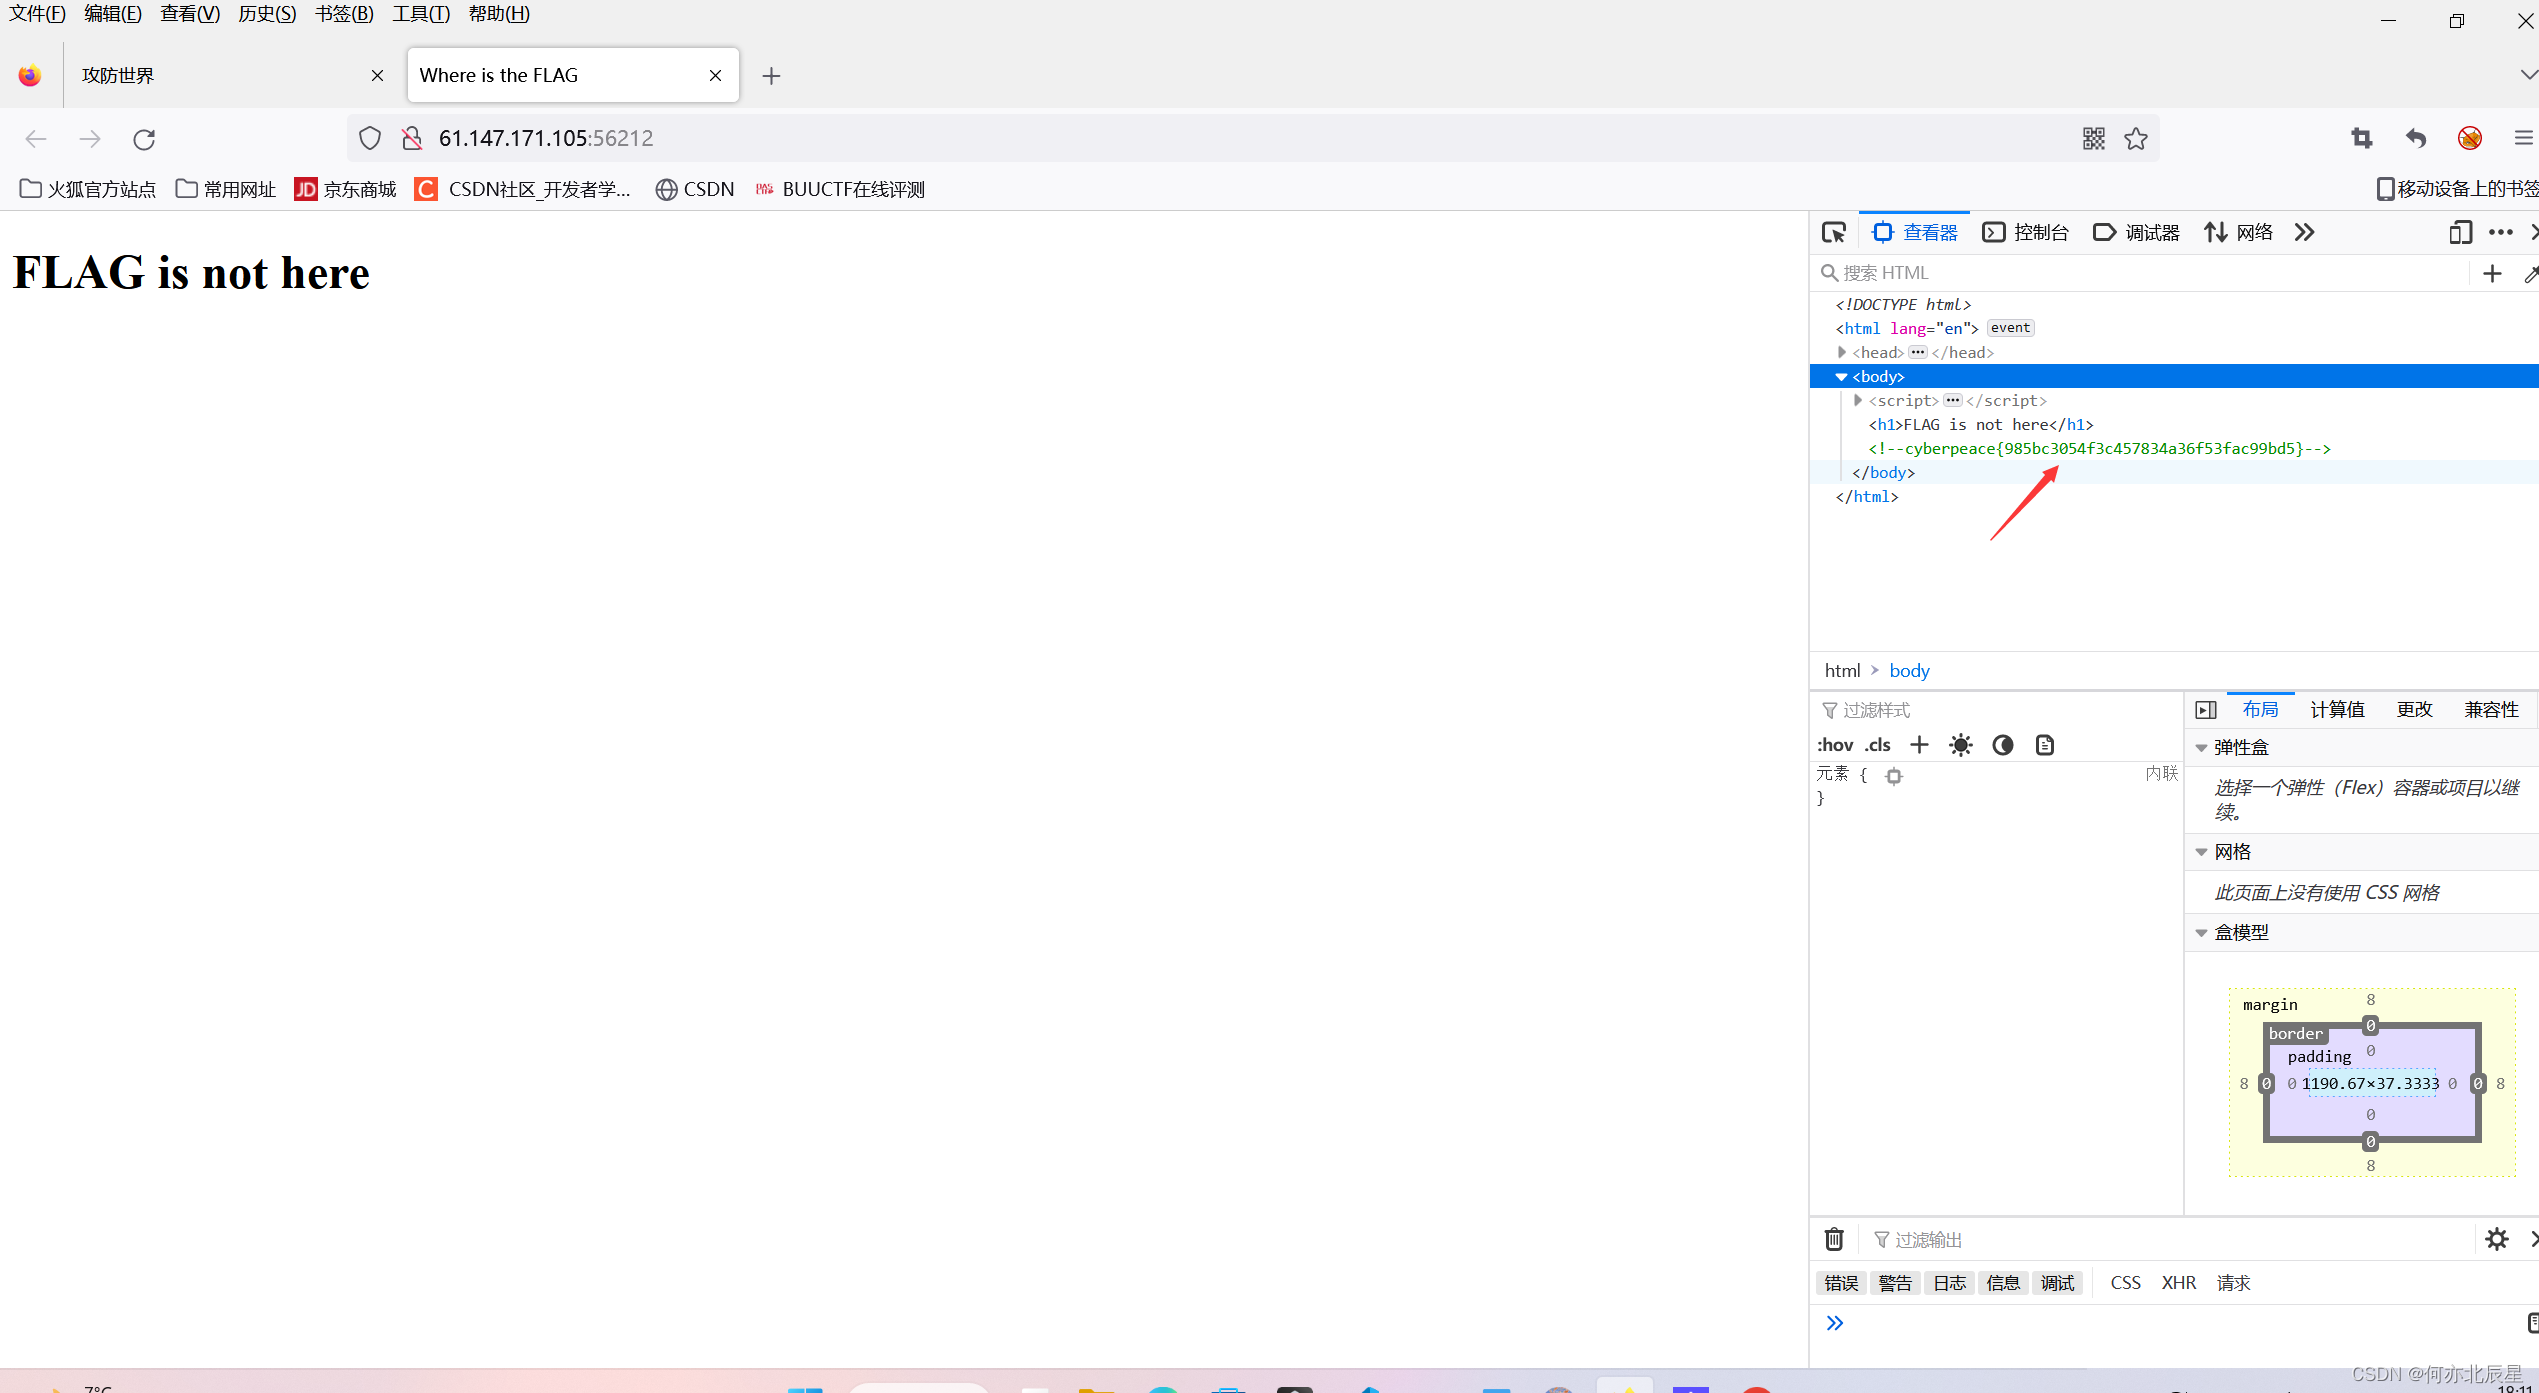Close the 'Where is the FLAG' tab
Screen dimensions: 2539x1393
[715, 75]
